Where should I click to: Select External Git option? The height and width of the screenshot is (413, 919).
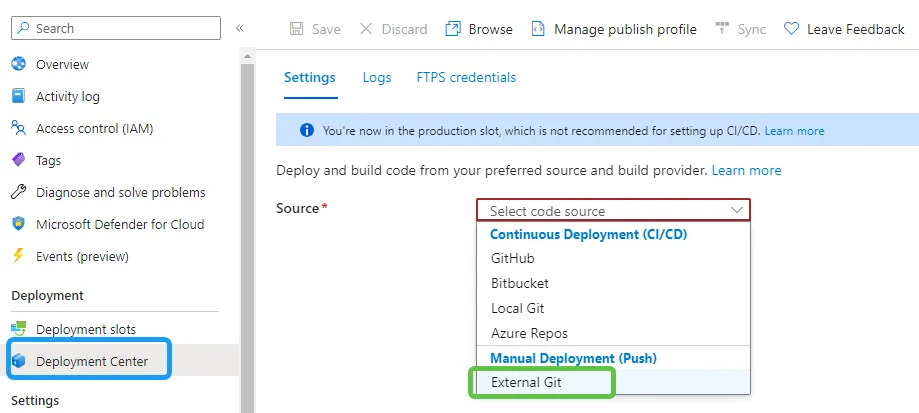pyautogui.click(x=526, y=383)
